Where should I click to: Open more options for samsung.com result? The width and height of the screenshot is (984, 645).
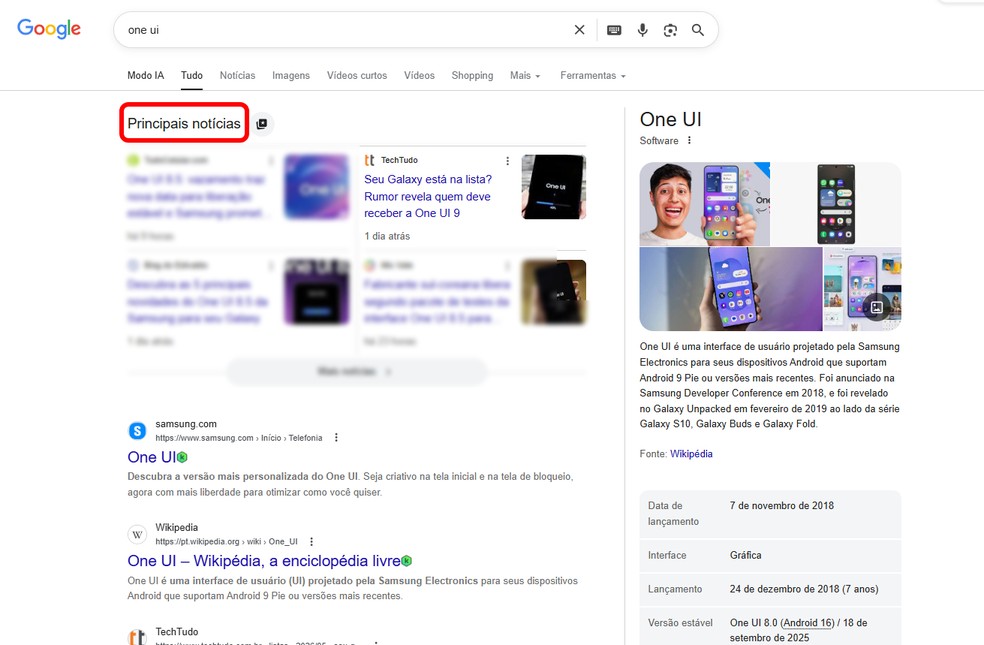[336, 437]
